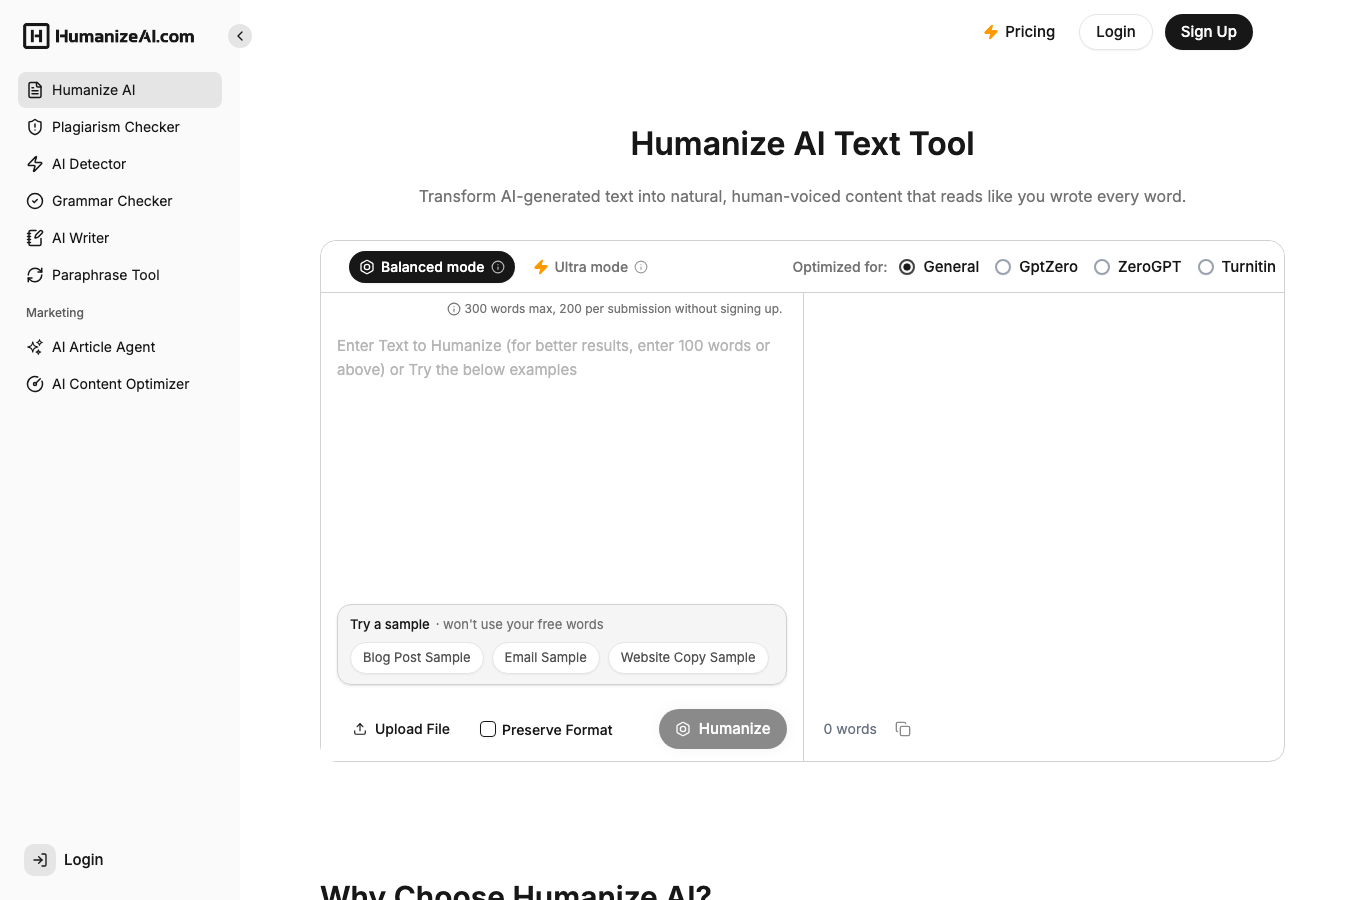This screenshot has width=1365, height=900.
Task: Click the AI Content Optimizer gauge icon
Action: (x=35, y=384)
